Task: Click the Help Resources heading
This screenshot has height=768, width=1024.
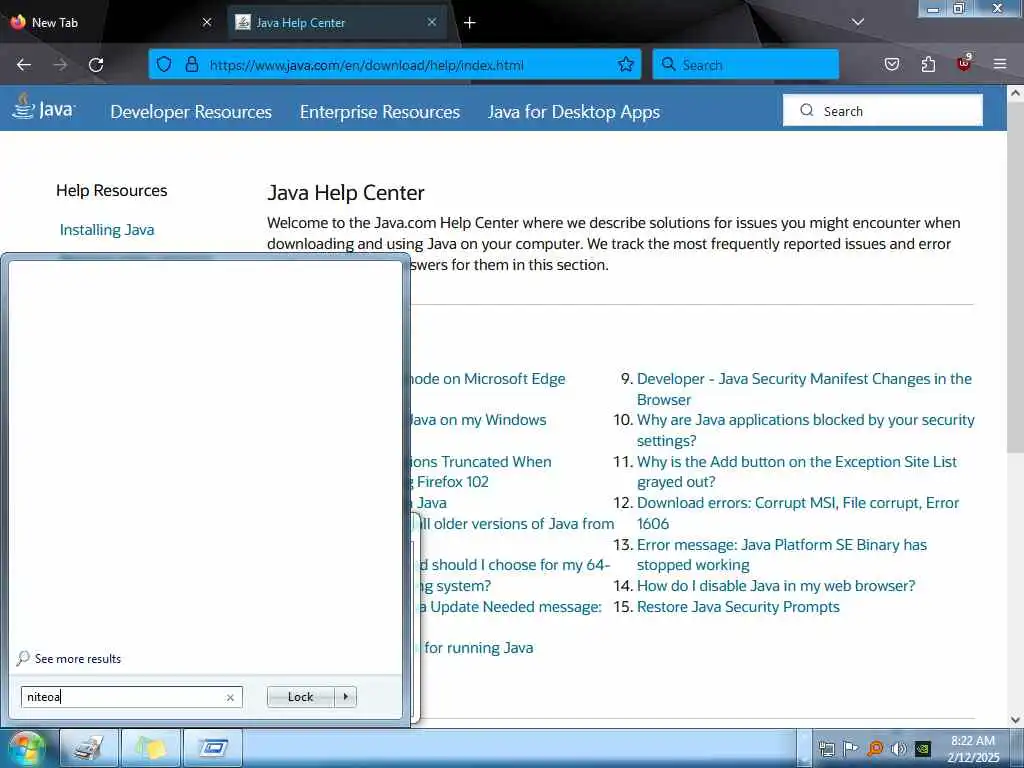Action: (112, 191)
